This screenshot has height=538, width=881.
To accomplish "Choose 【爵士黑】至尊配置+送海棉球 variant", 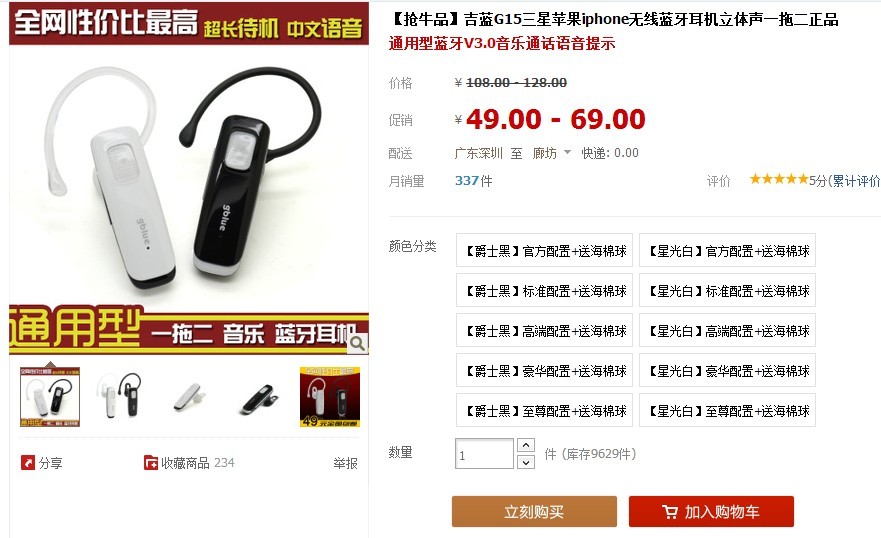I will (544, 411).
